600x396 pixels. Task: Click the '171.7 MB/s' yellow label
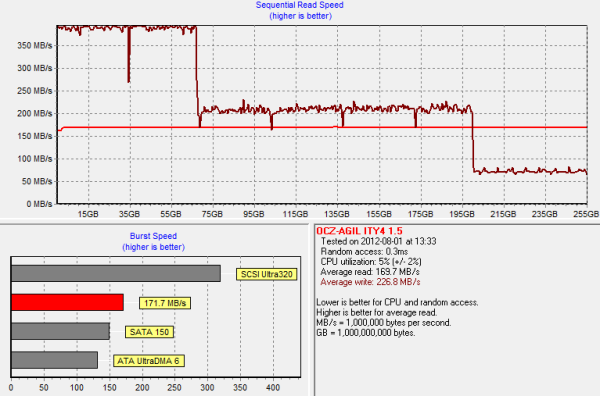(x=165, y=303)
